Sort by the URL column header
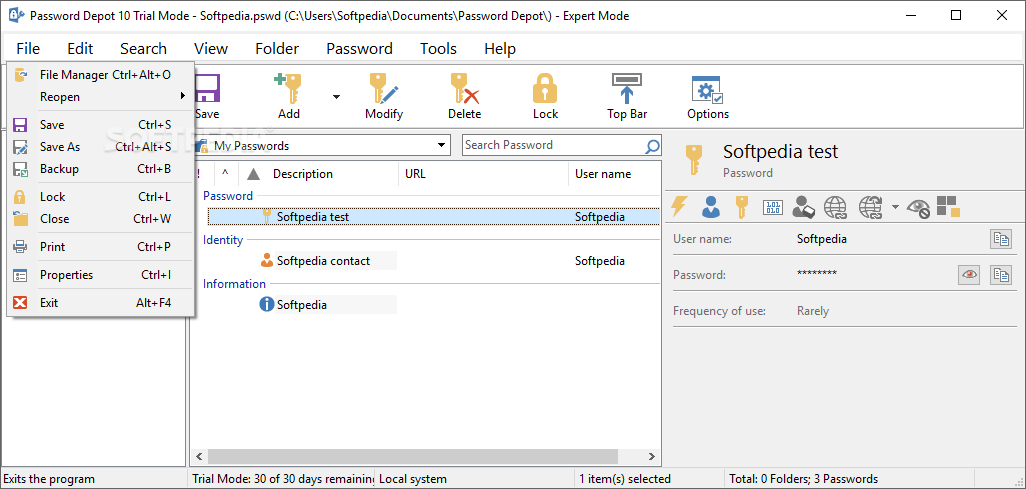 pyautogui.click(x=415, y=173)
